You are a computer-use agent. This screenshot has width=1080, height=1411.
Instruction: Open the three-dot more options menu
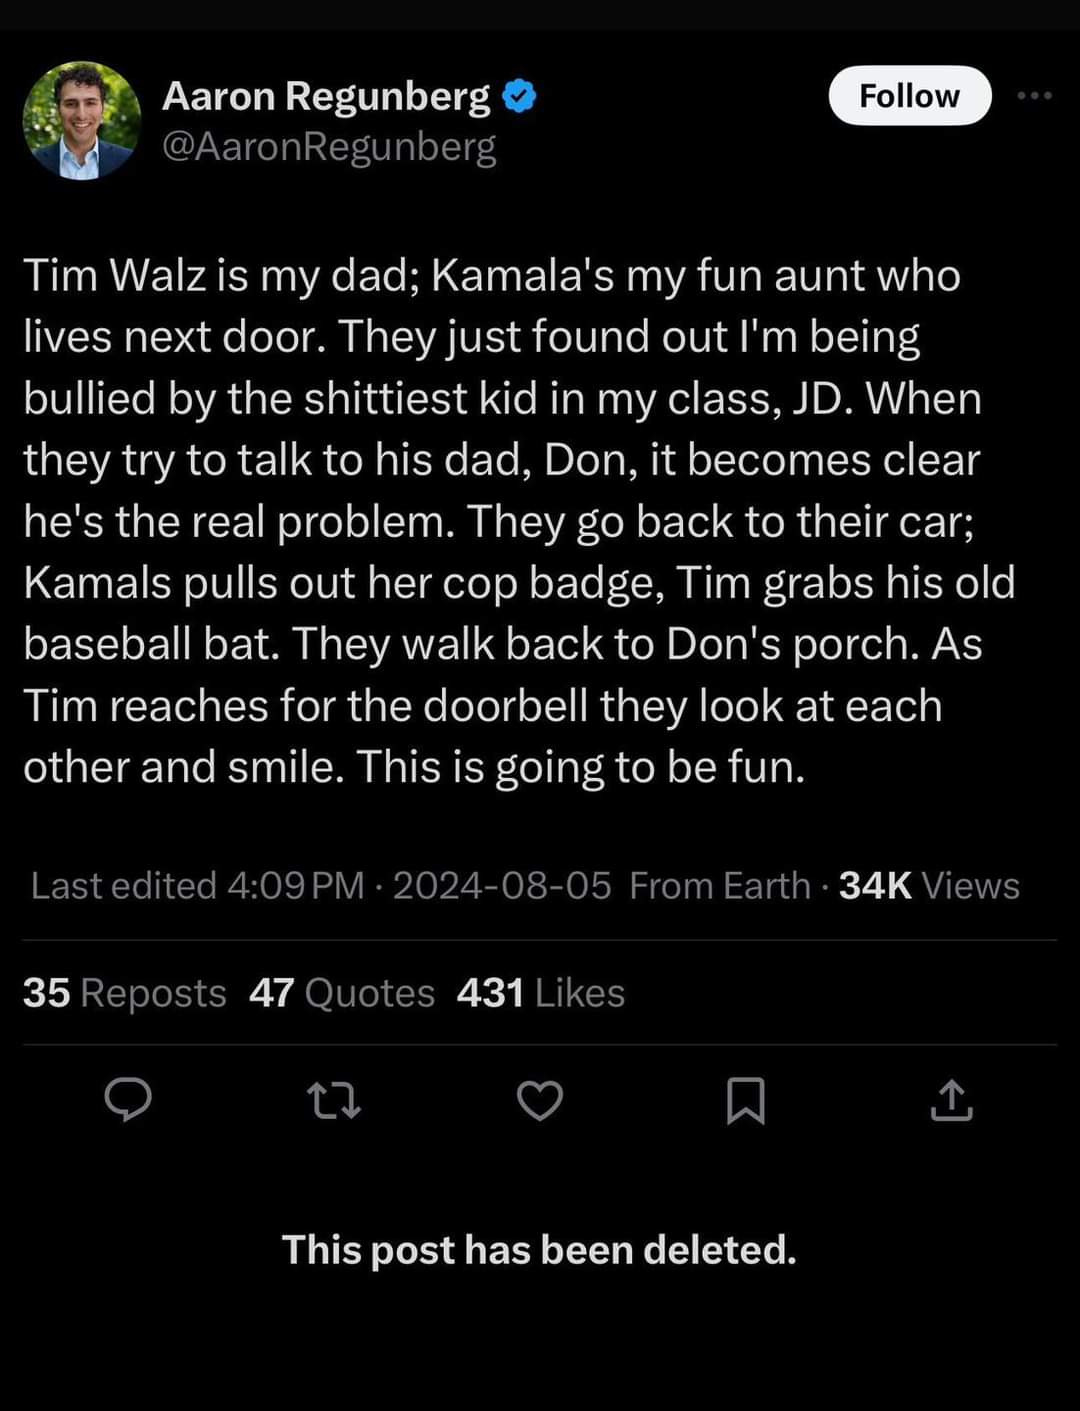click(x=1034, y=96)
